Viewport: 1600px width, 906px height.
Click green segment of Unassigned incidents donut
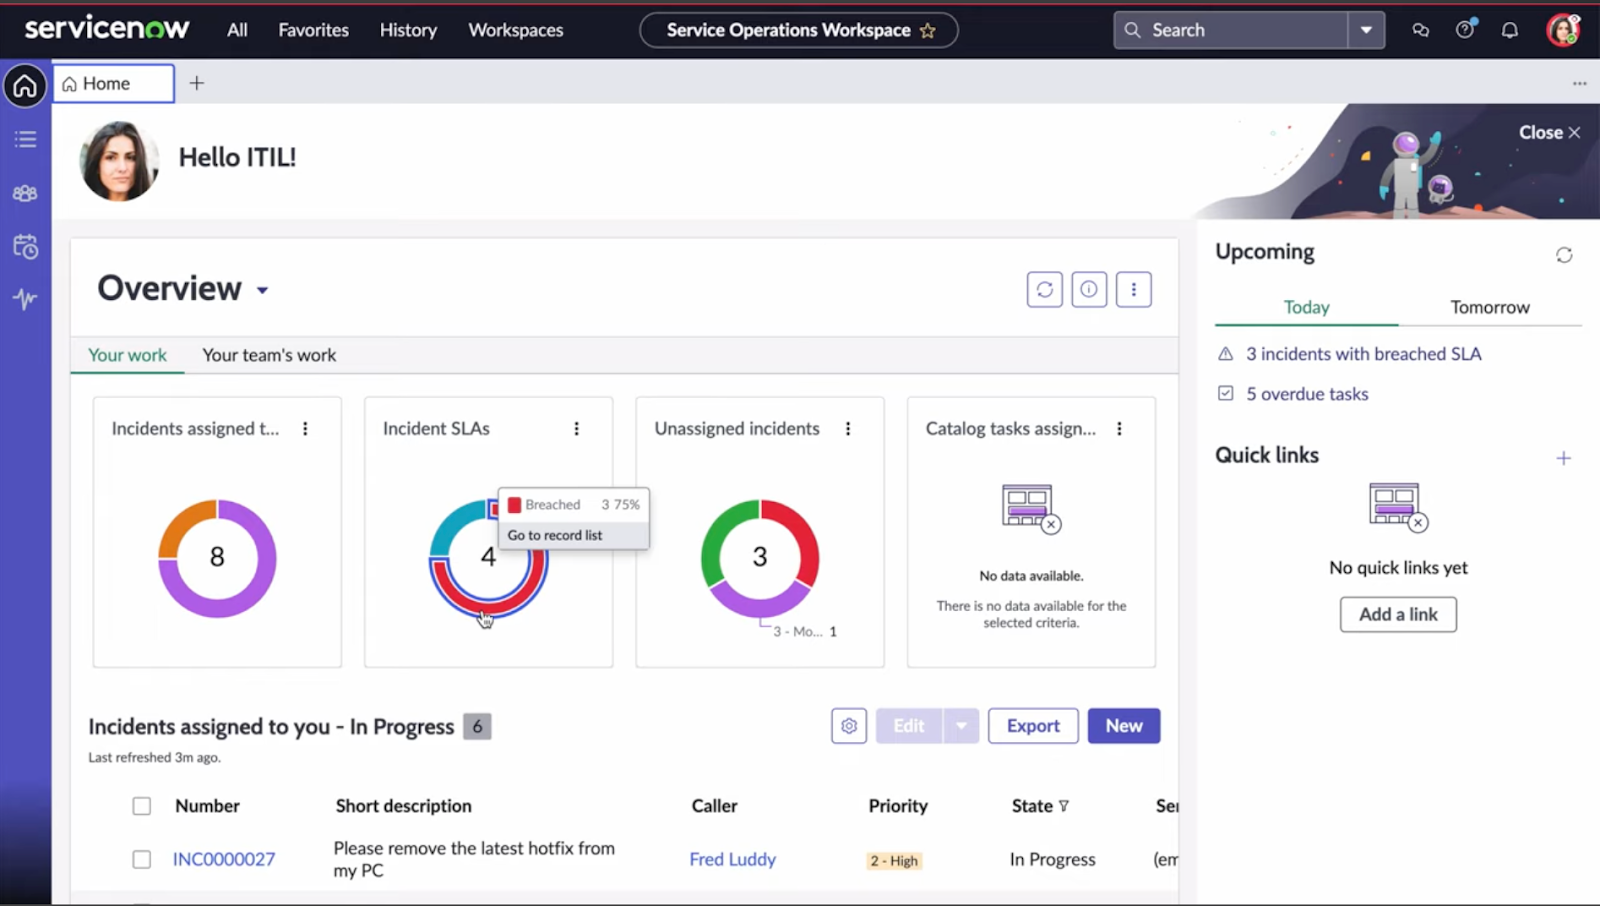point(717,533)
